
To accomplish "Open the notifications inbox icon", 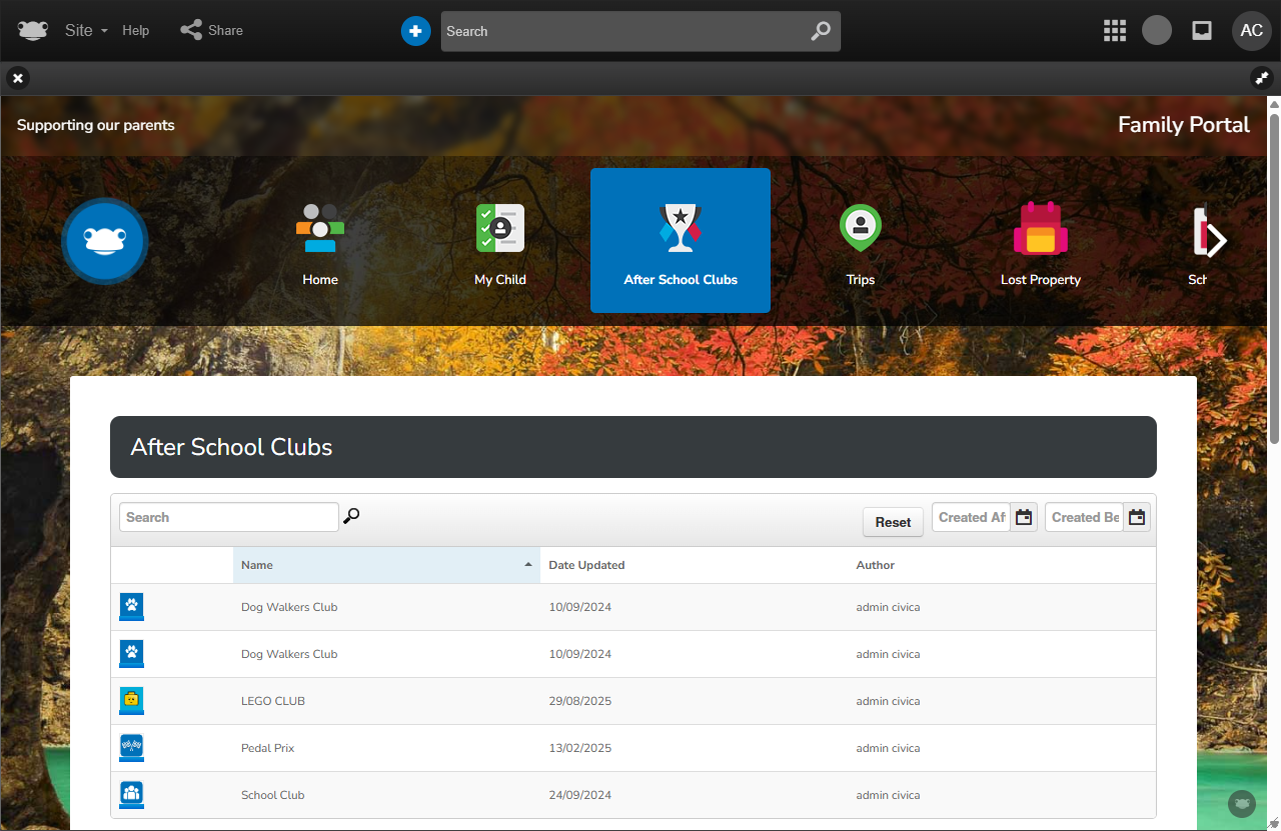I will [1202, 31].
